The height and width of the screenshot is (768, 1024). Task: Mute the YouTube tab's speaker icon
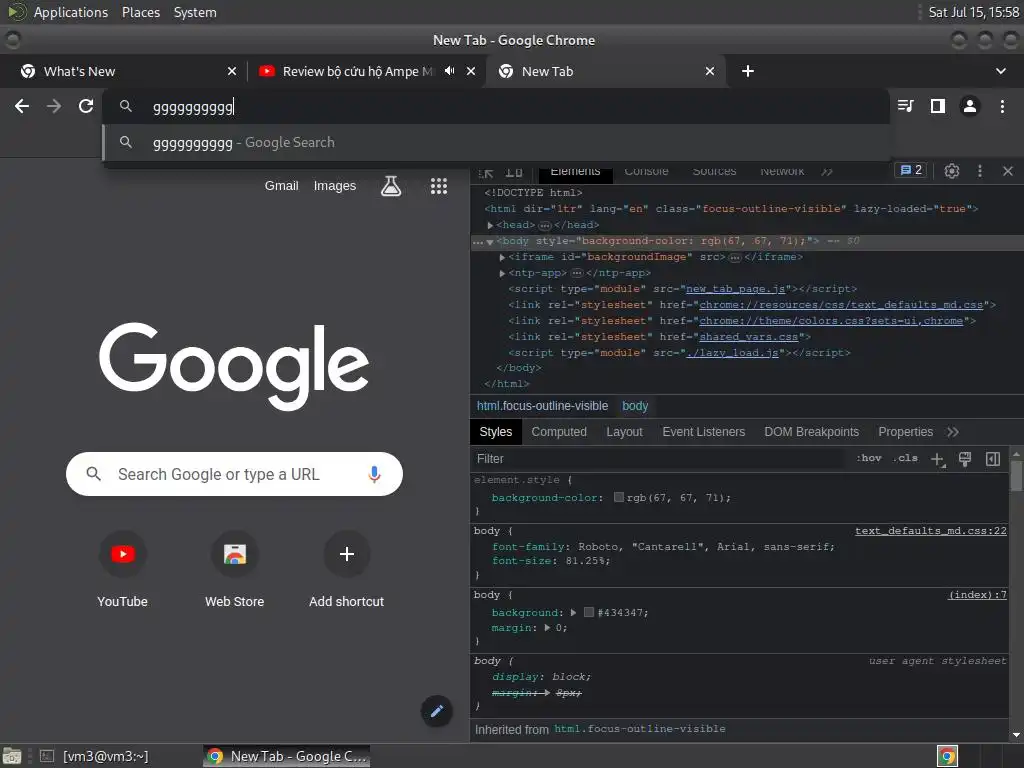pyautogui.click(x=449, y=71)
